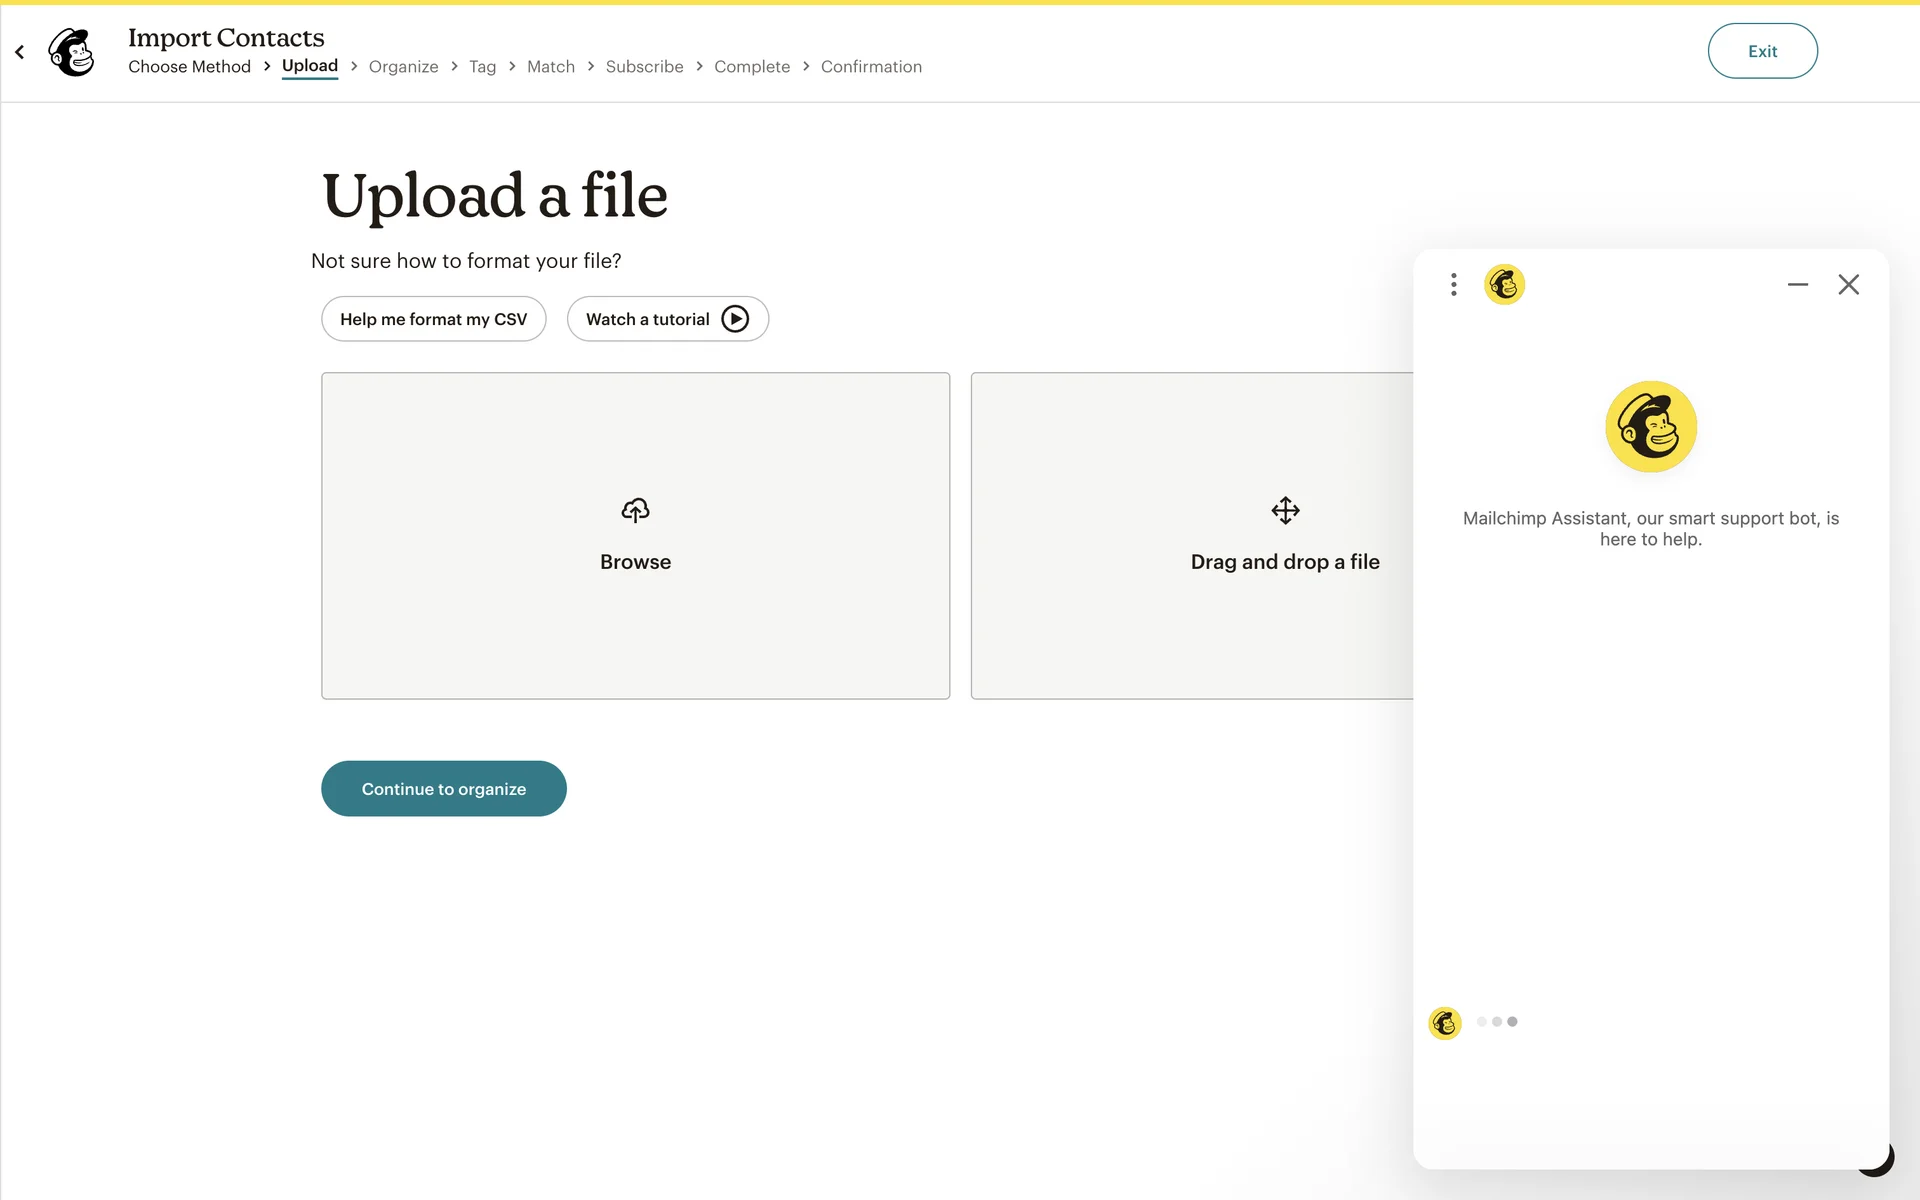Jump to the Organize step

(403, 67)
